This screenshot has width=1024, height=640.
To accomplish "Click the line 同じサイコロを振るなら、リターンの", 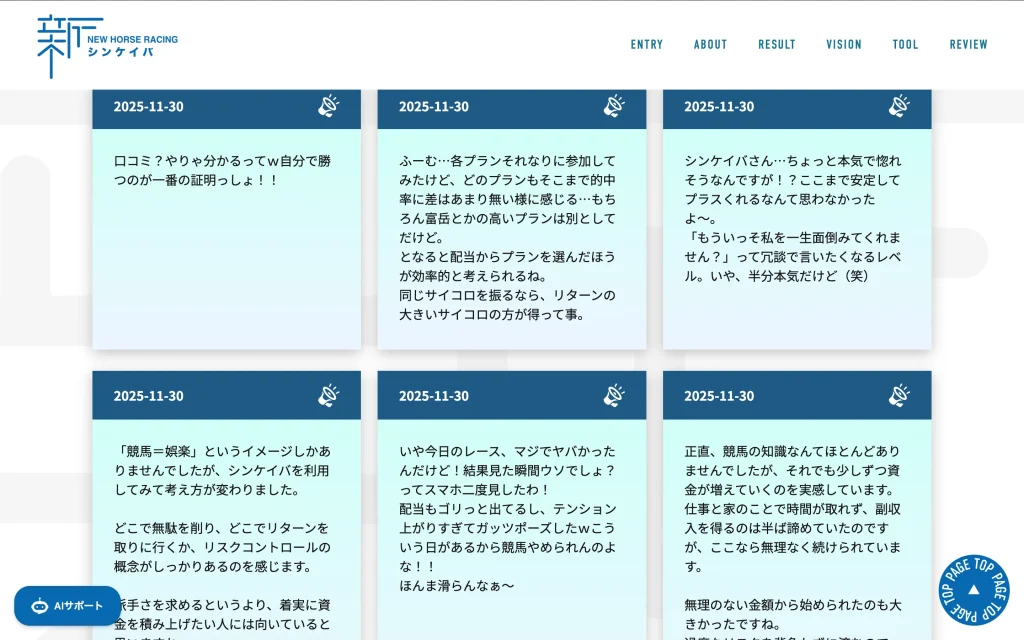I will [507, 295].
